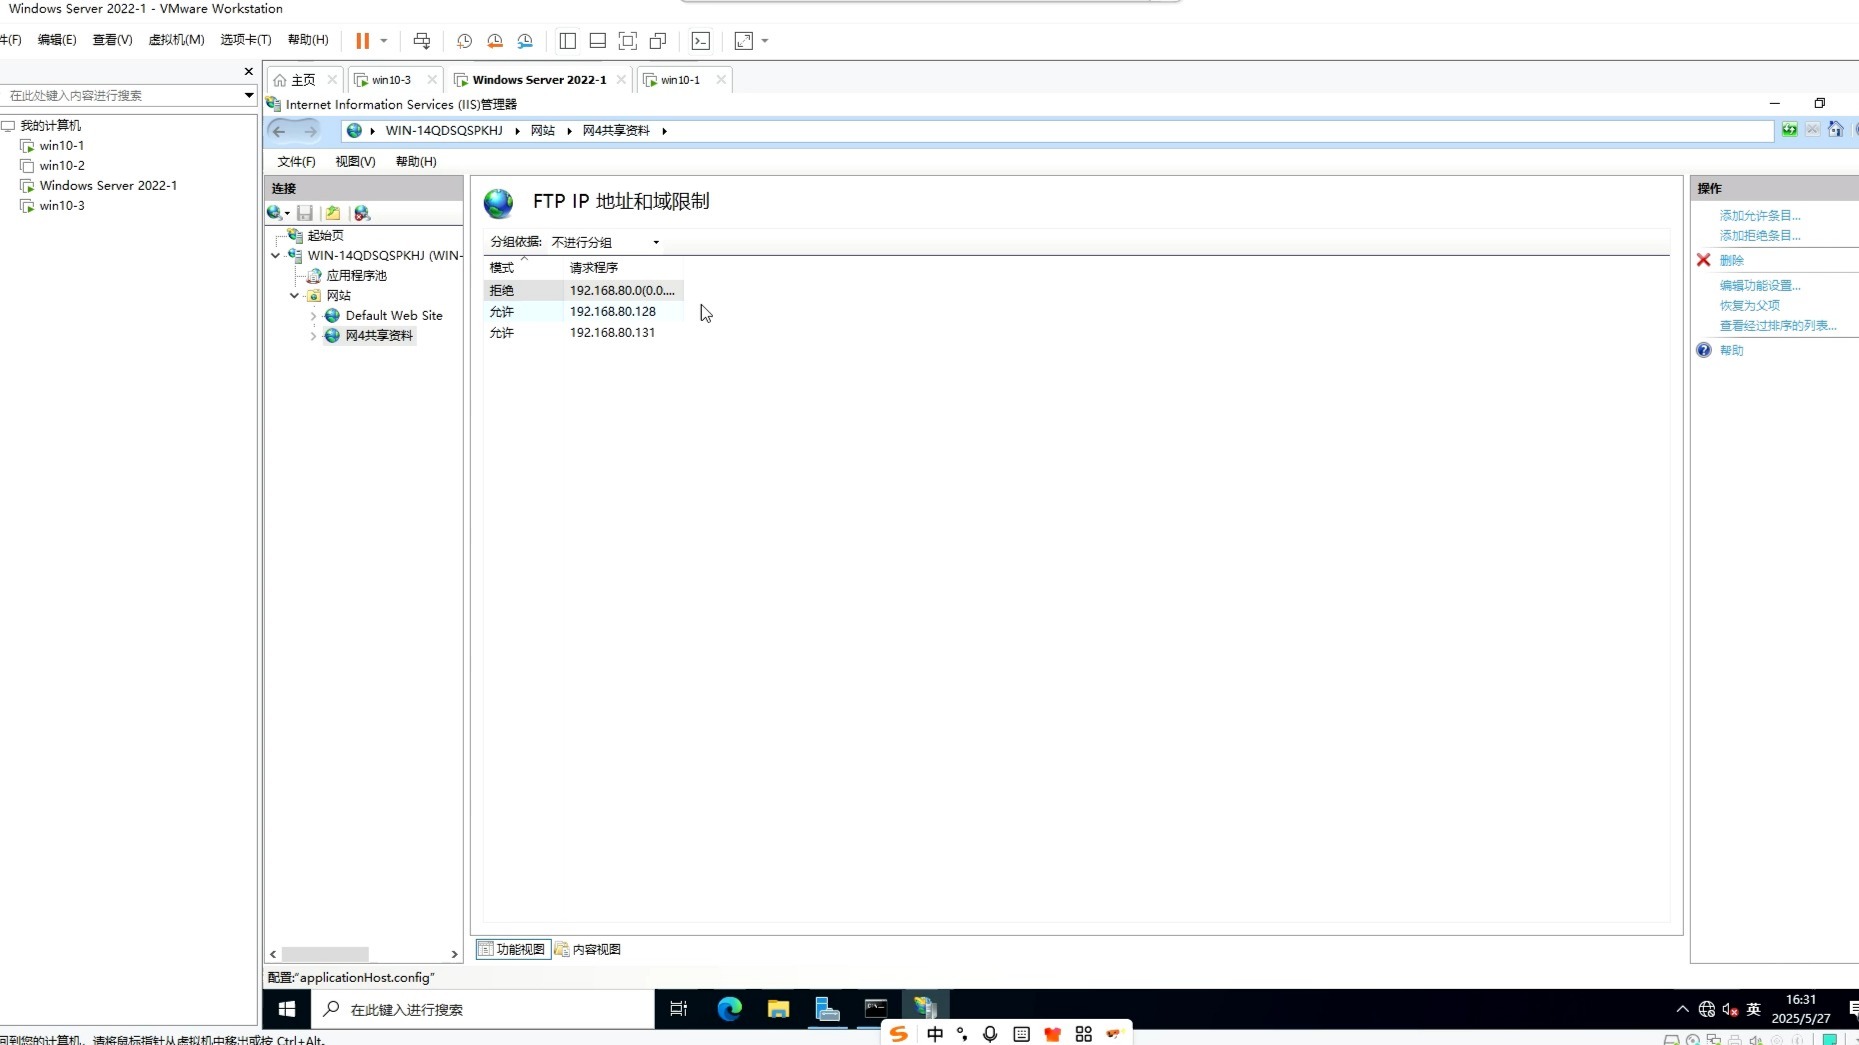Click 恢复为父项 action link
This screenshot has height=1045, width=1859.
tap(1749, 305)
